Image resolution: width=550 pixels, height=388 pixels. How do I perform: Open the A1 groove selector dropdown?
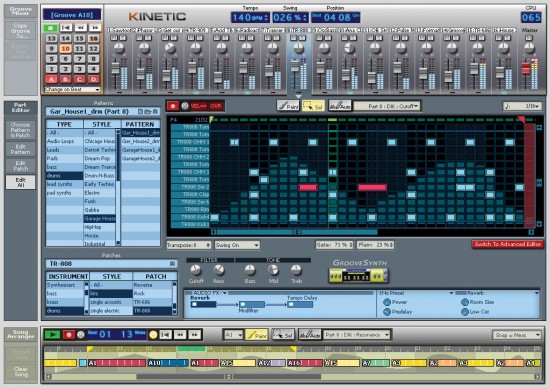233,335
